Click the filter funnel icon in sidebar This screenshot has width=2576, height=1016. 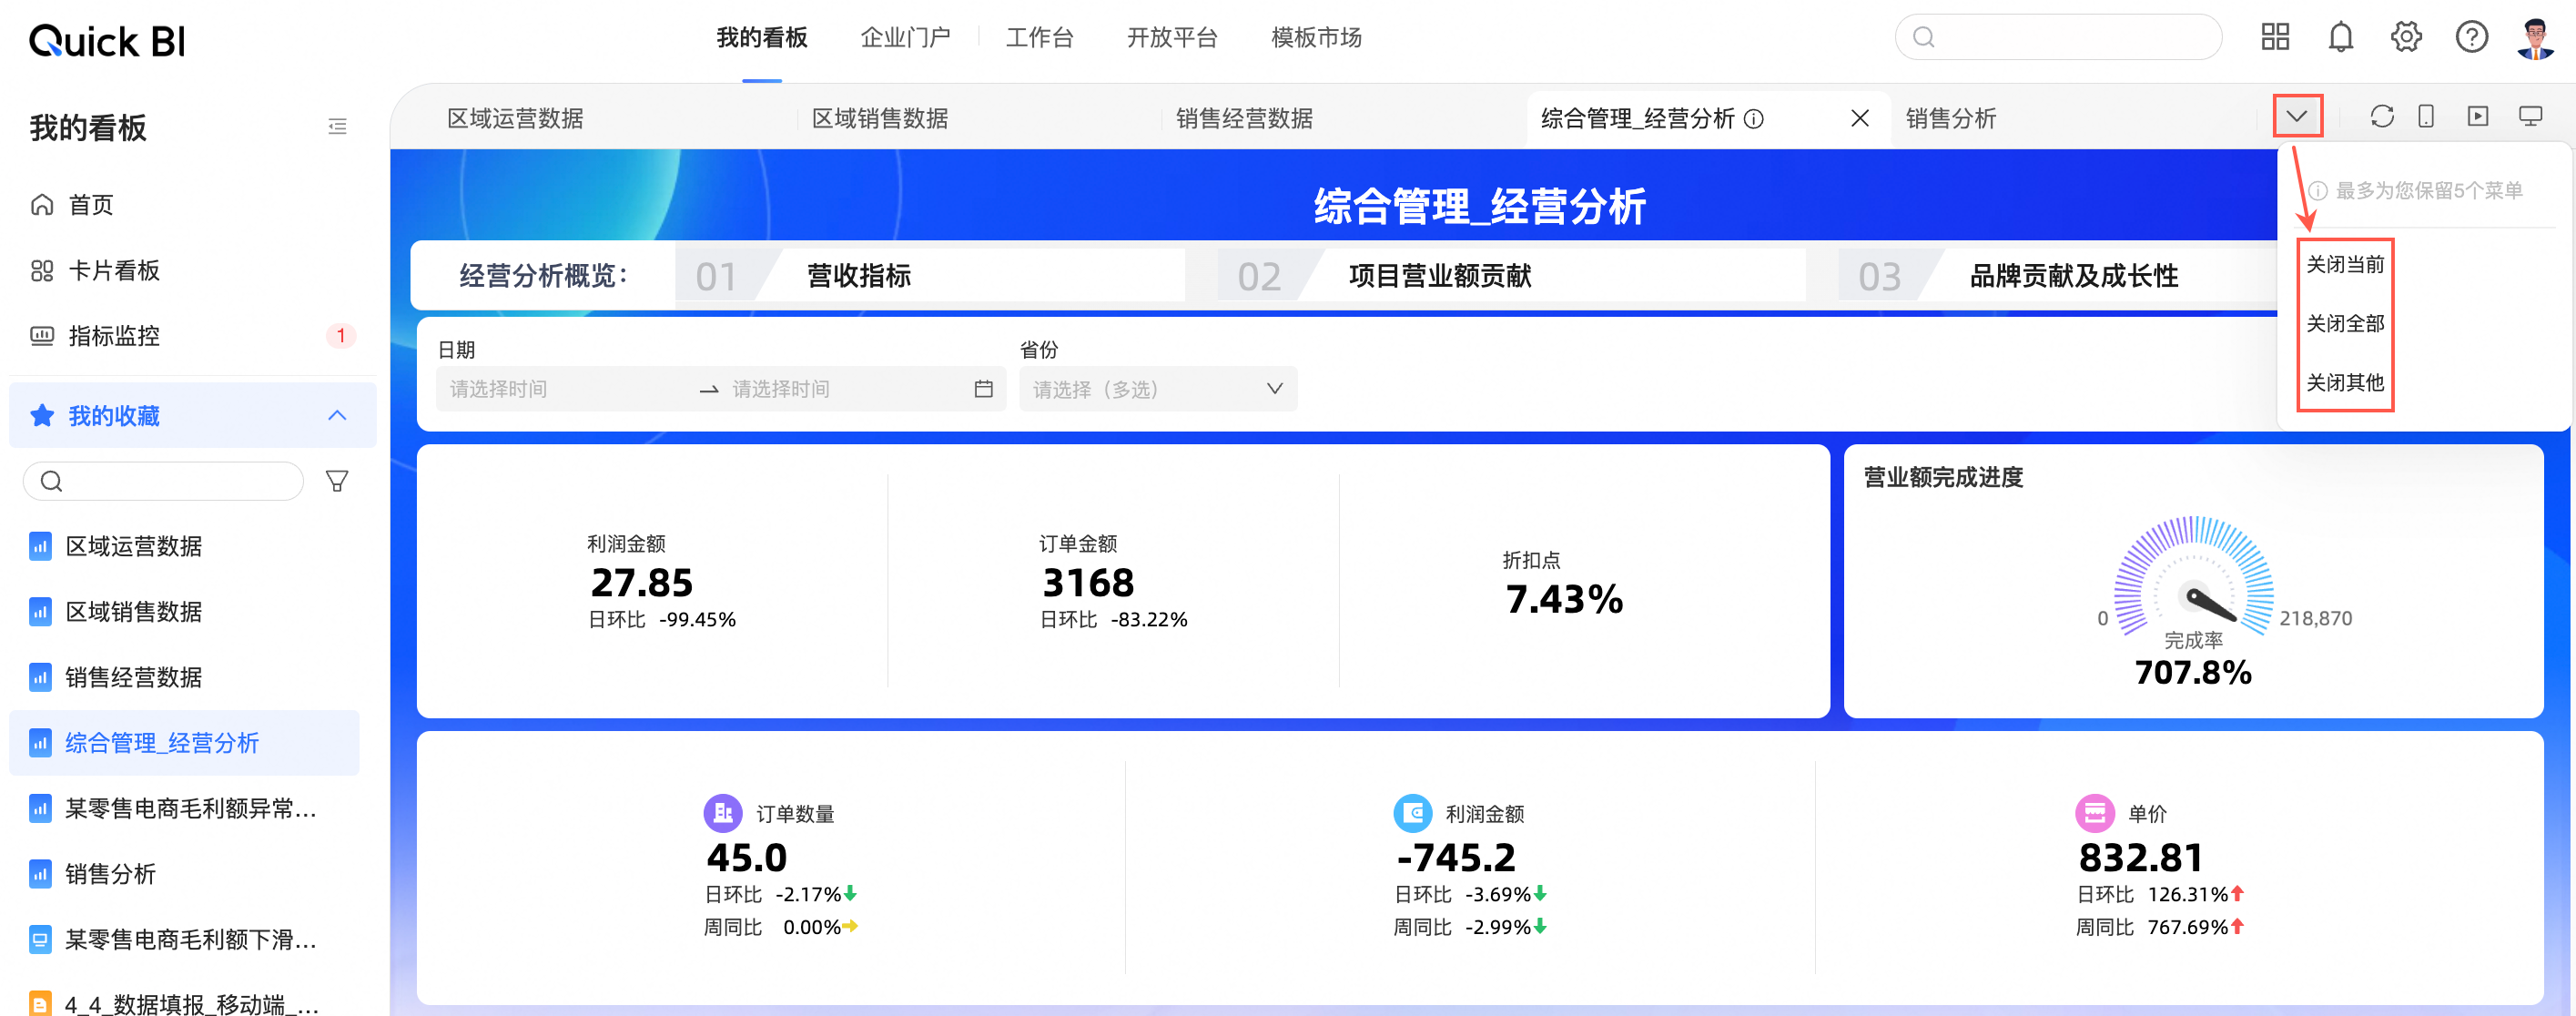click(x=337, y=482)
